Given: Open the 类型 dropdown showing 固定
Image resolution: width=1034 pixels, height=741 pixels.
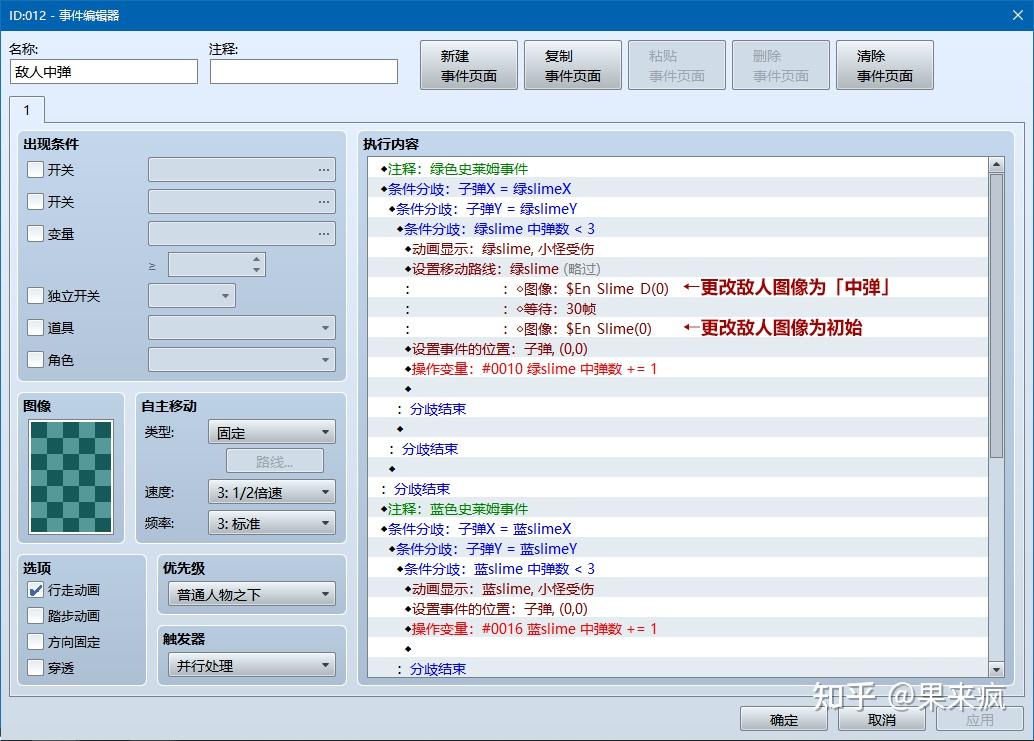Looking at the screenshot, I should pos(271,431).
